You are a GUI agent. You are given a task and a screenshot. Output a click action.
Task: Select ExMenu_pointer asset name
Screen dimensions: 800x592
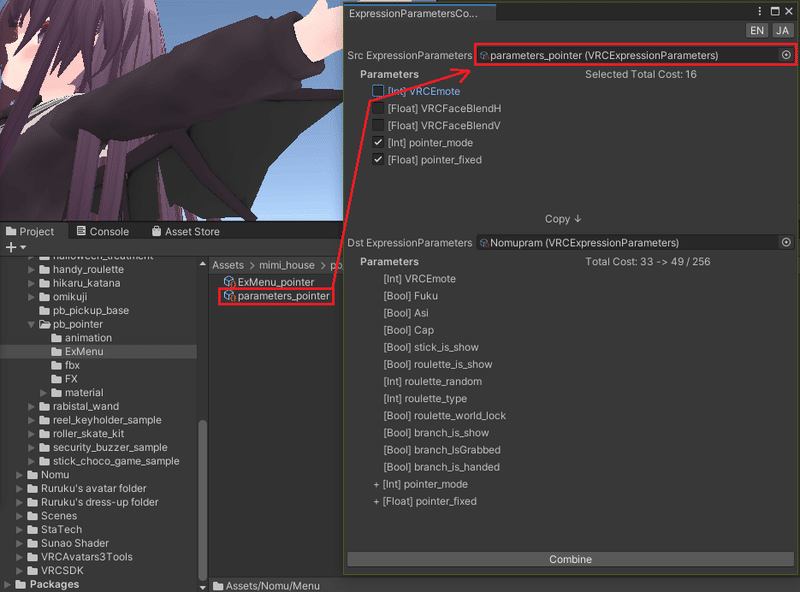pyautogui.click(x=276, y=282)
